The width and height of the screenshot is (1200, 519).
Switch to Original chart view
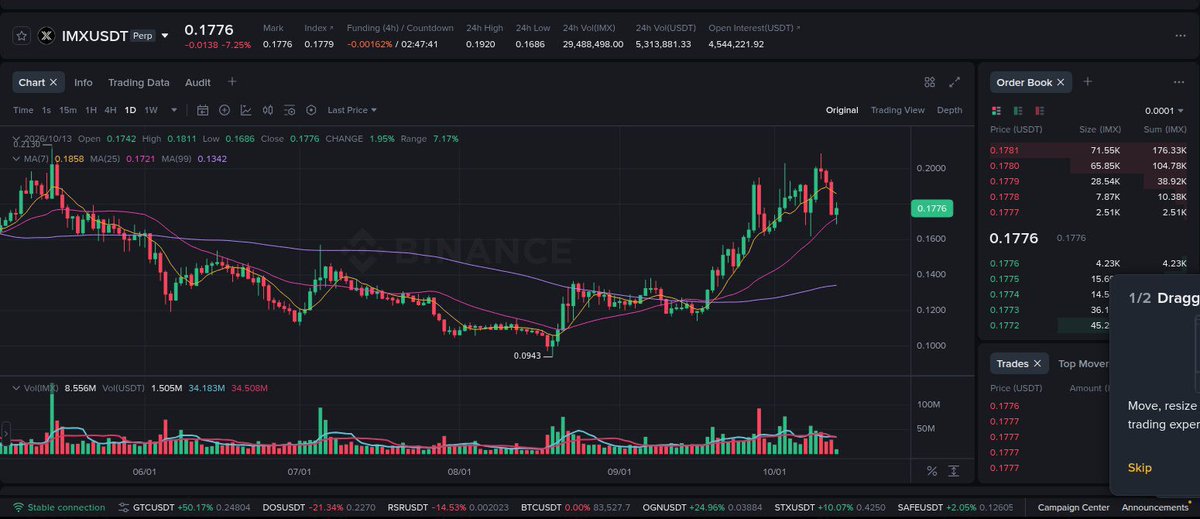842,110
